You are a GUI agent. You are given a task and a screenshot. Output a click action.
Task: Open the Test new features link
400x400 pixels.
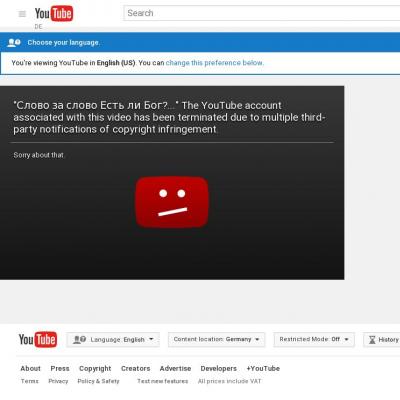[163, 381]
